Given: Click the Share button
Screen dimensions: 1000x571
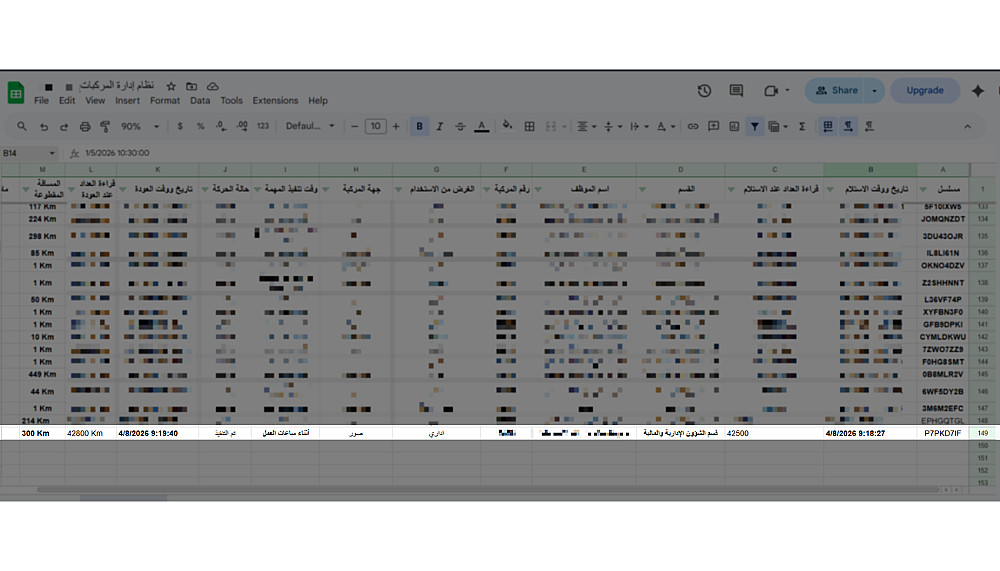Looking at the screenshot, I should [x=836, y=91].
